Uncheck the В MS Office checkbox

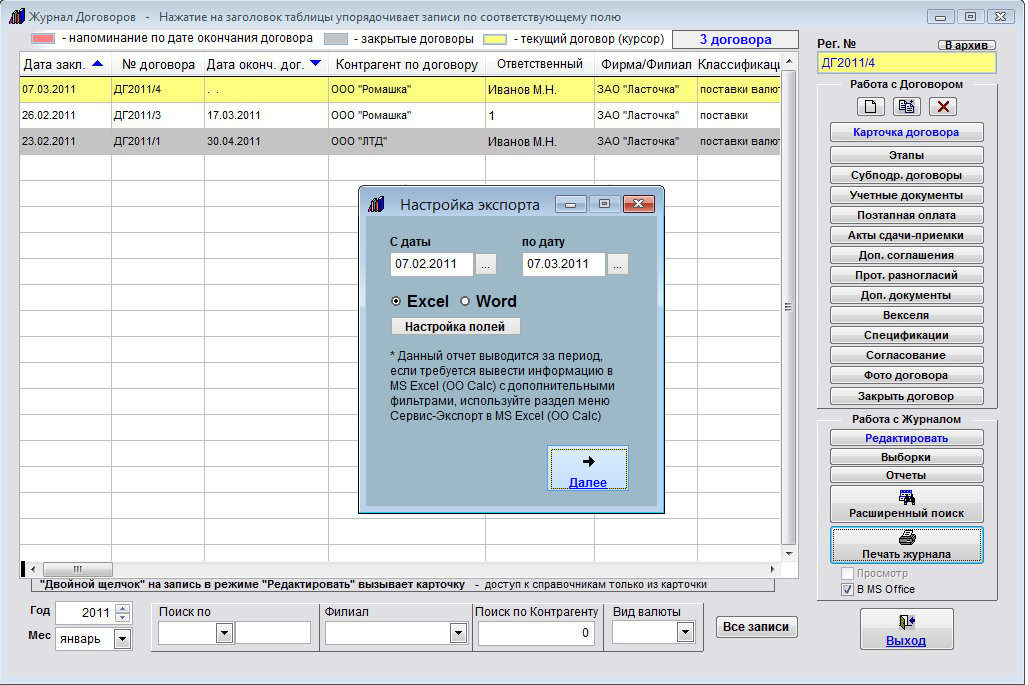[847, 590]
